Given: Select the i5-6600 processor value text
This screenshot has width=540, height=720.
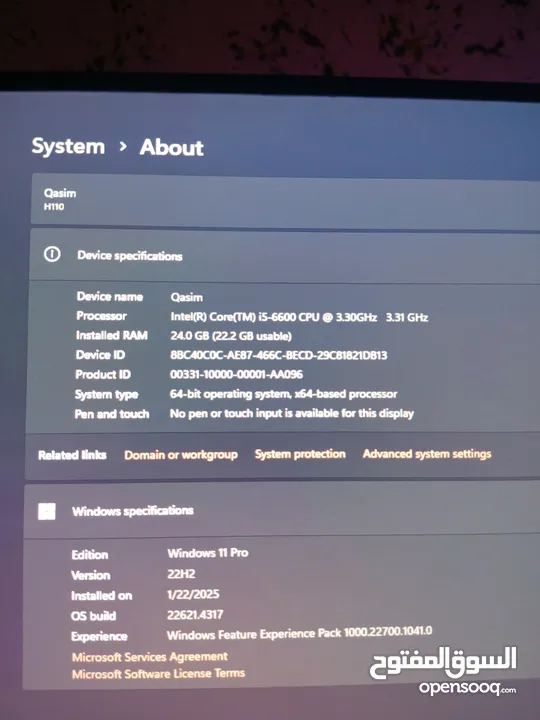Looking at the screenshot, I should pyautogui.click(x=299, y=317).
